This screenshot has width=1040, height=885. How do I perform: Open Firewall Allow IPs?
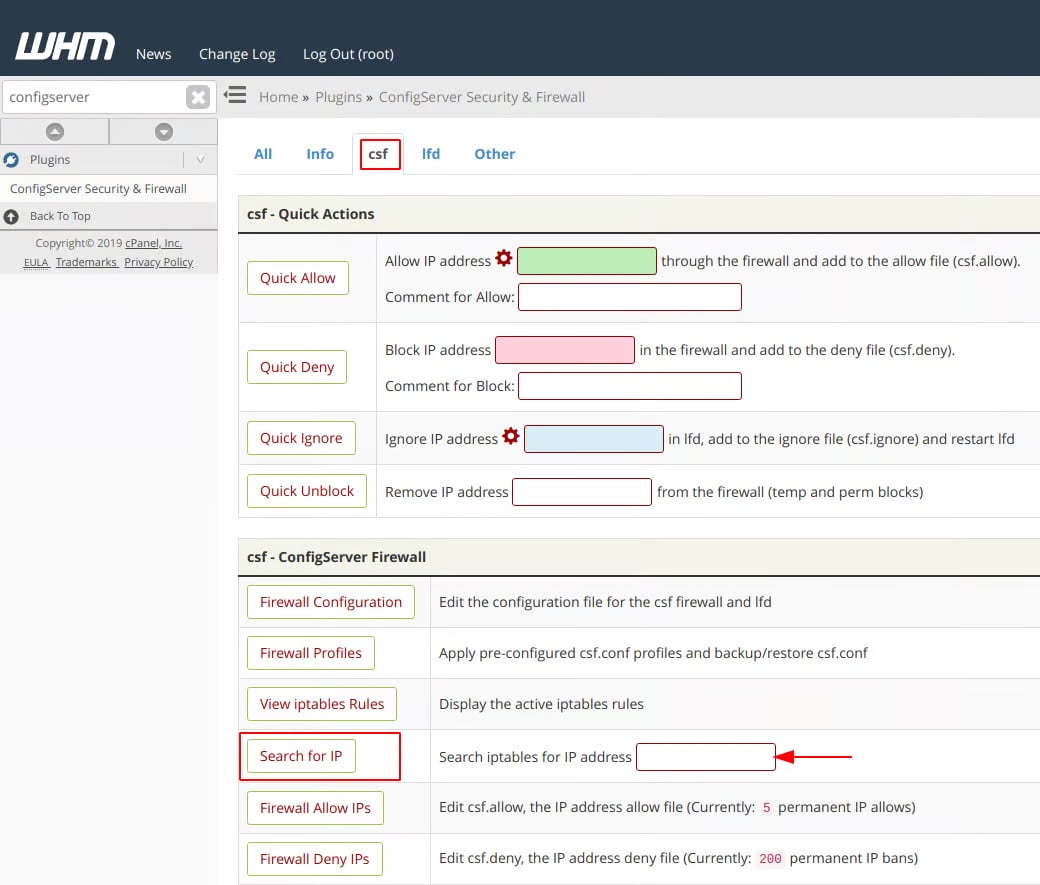click(x=315, y=808)
